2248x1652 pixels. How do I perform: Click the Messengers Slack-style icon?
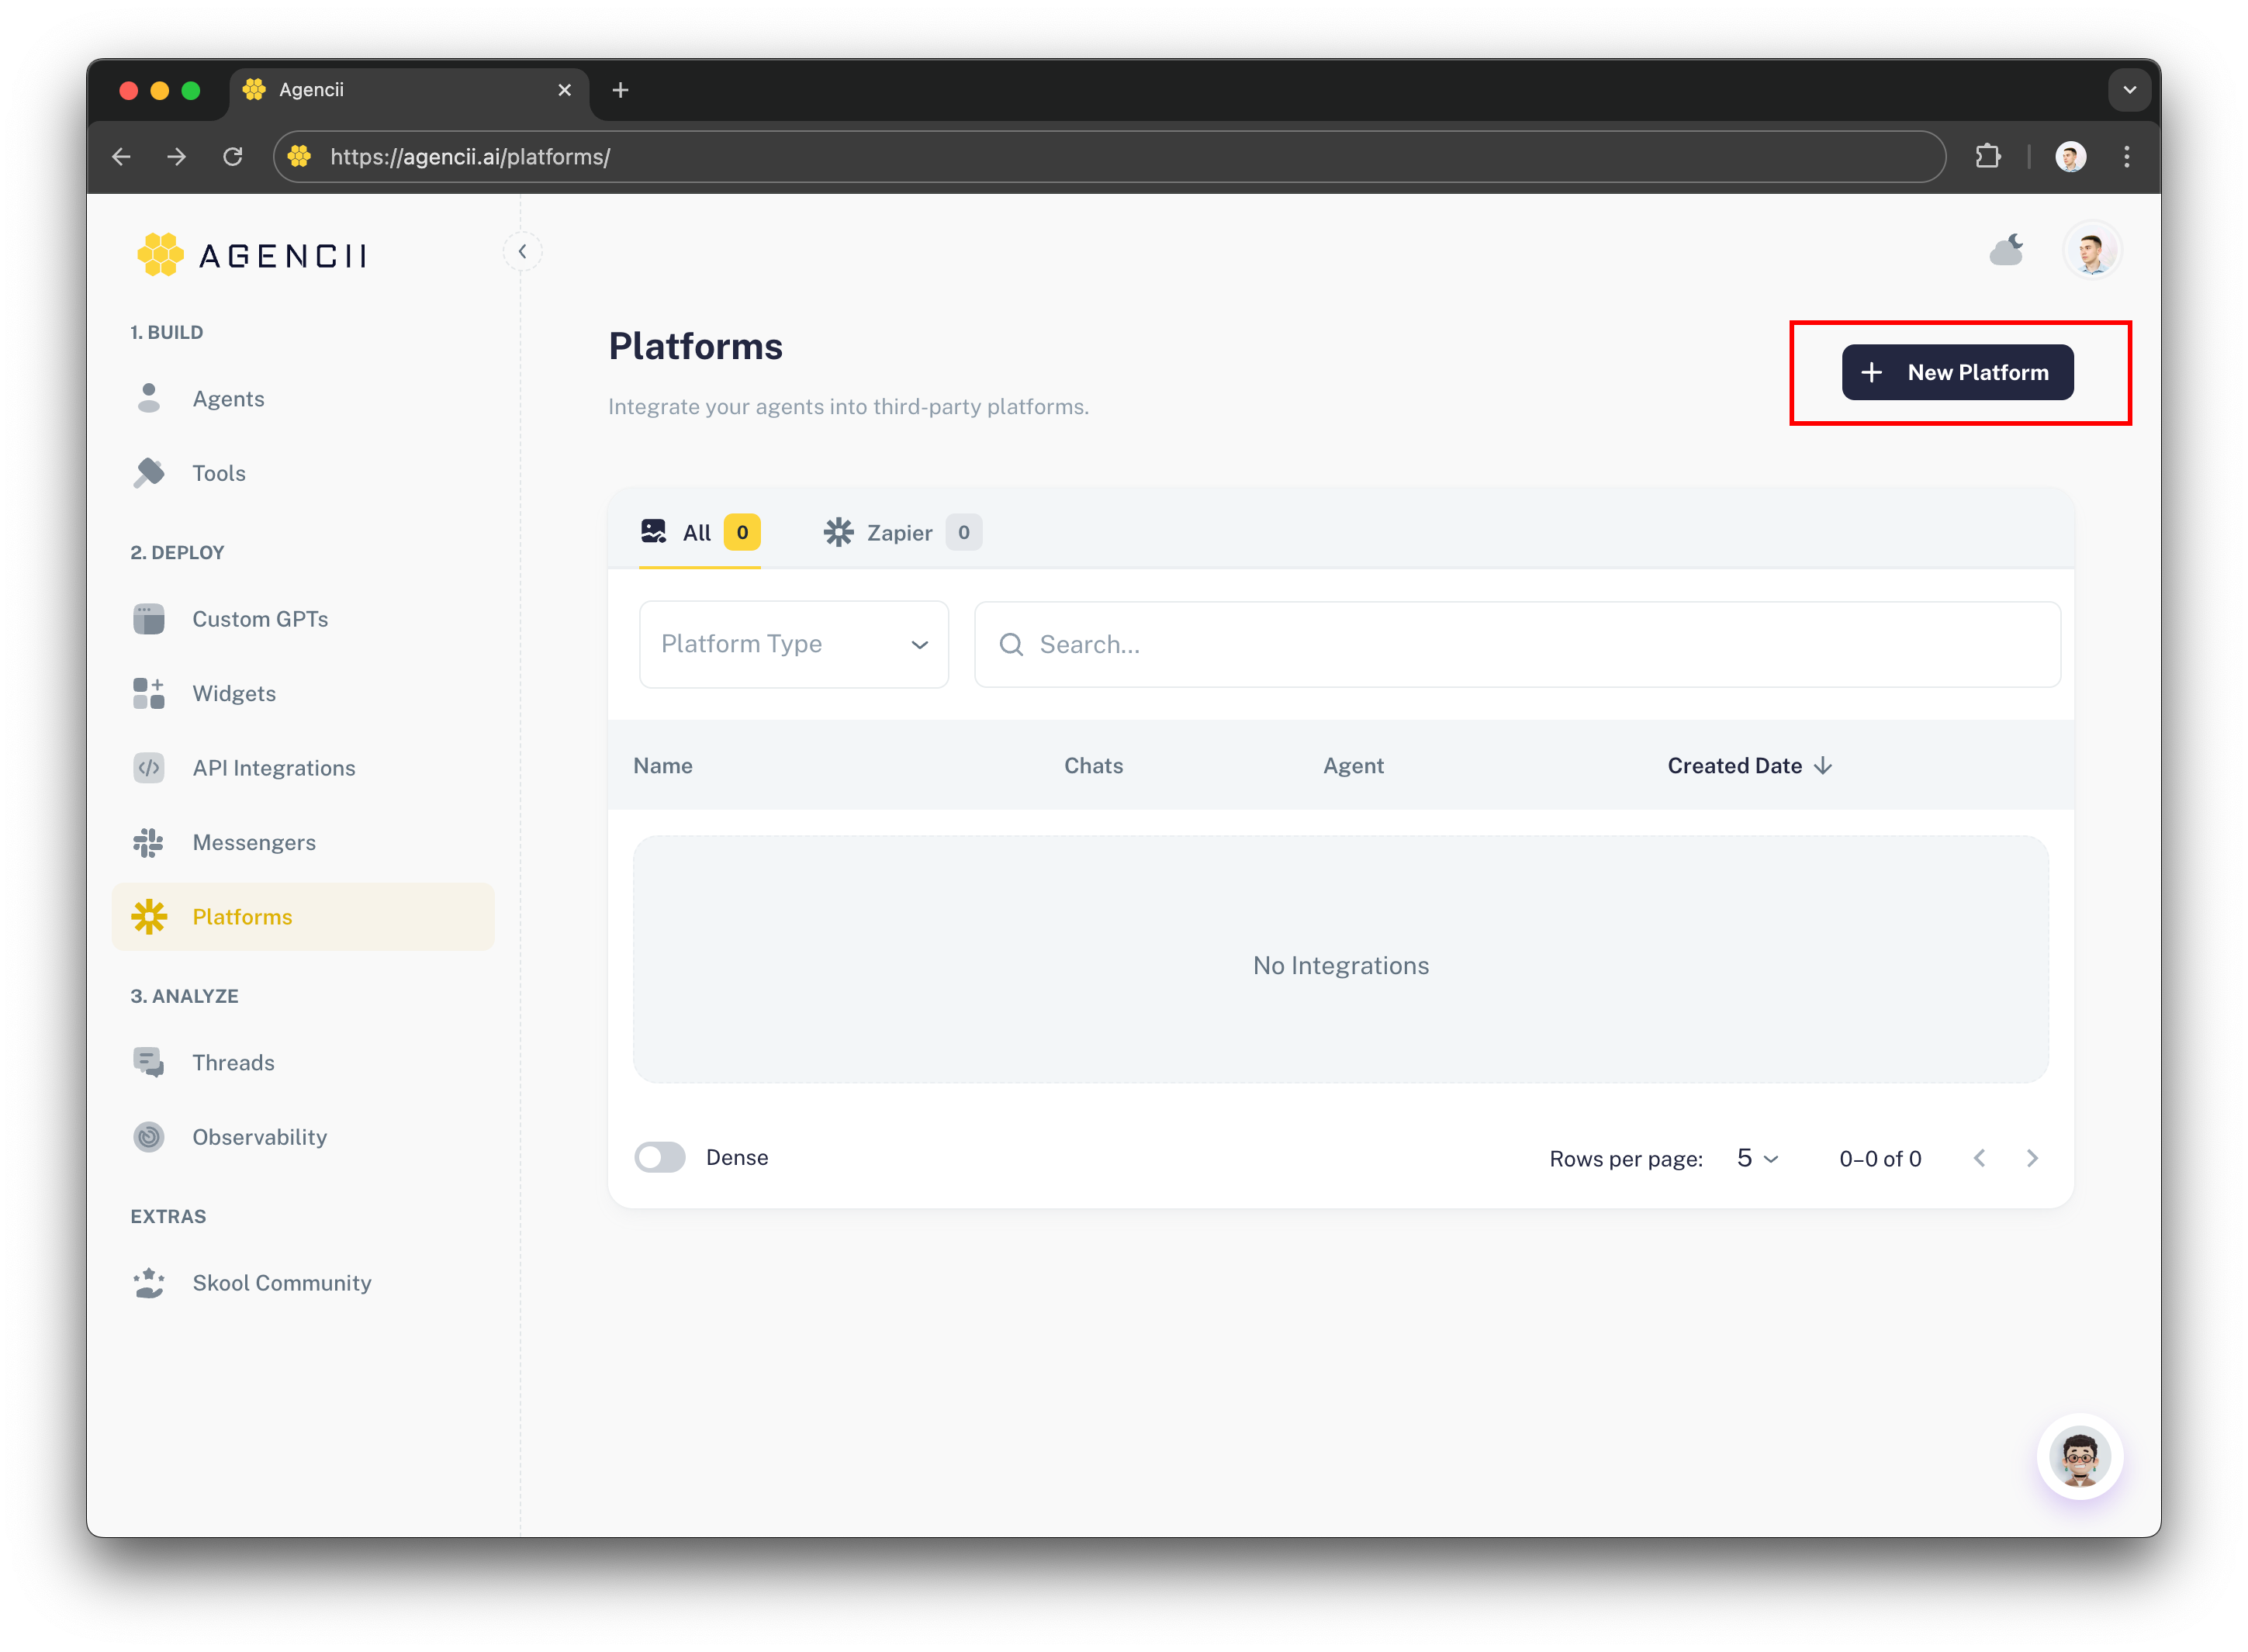pos(149,843)
